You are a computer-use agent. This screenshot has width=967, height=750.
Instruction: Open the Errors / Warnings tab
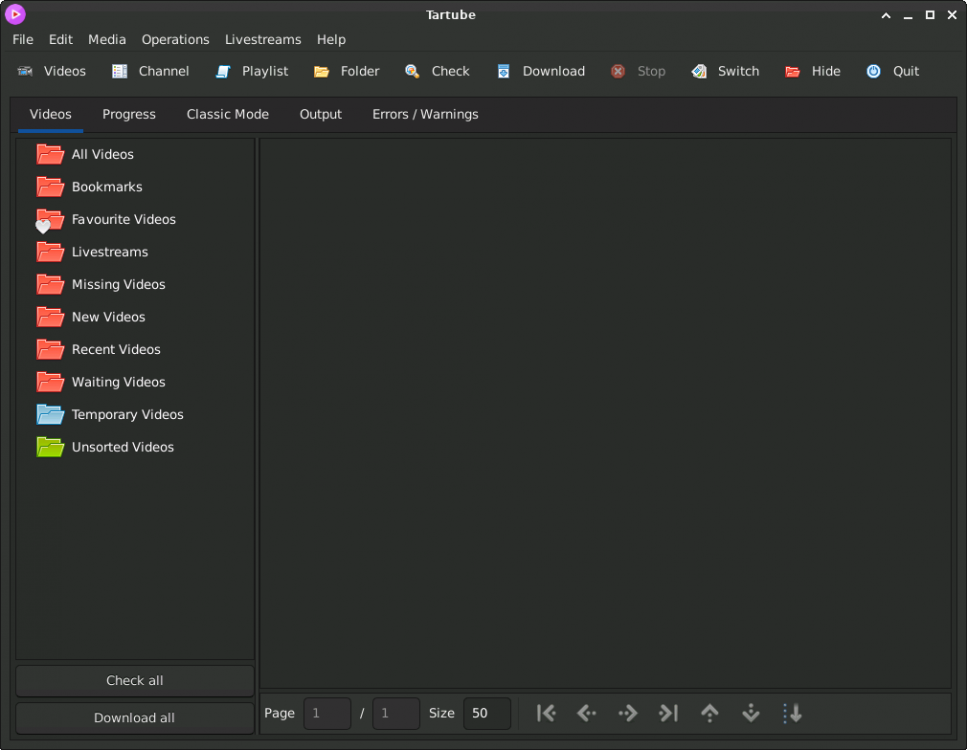click(425, 114)
